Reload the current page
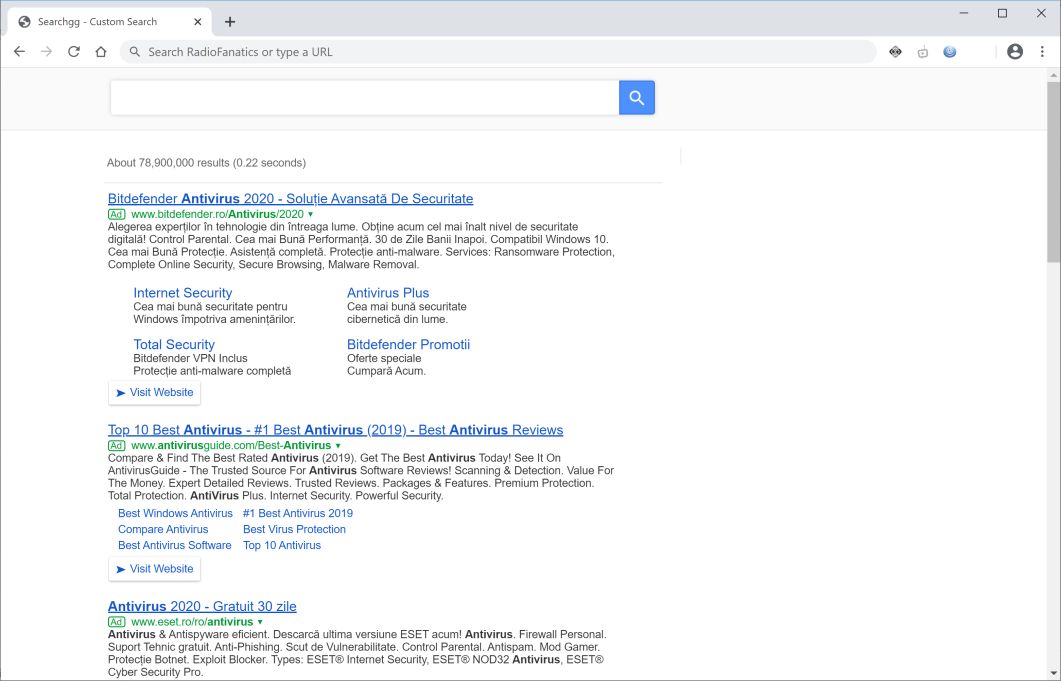Image resolution: width=1061 pixels, height=681 pixels. (74, 52)
